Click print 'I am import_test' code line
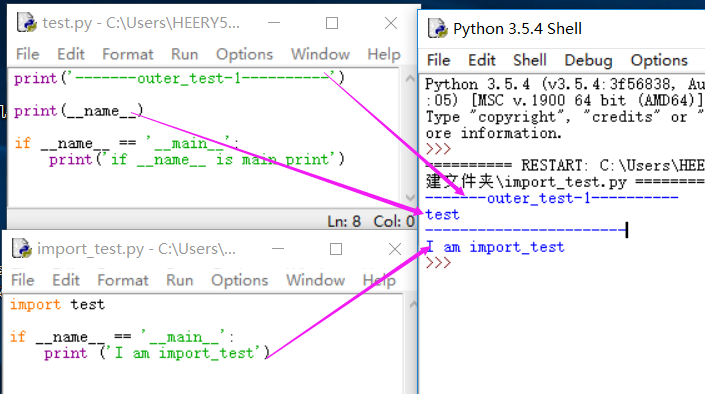The height and width of the screenshot is (394, 705). [x=156, y=353]
